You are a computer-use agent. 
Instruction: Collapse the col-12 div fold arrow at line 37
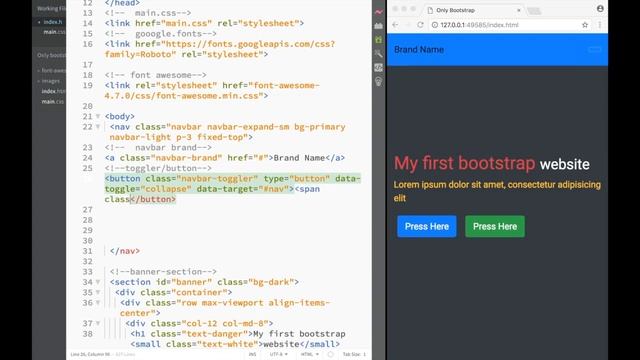point(98,324)
